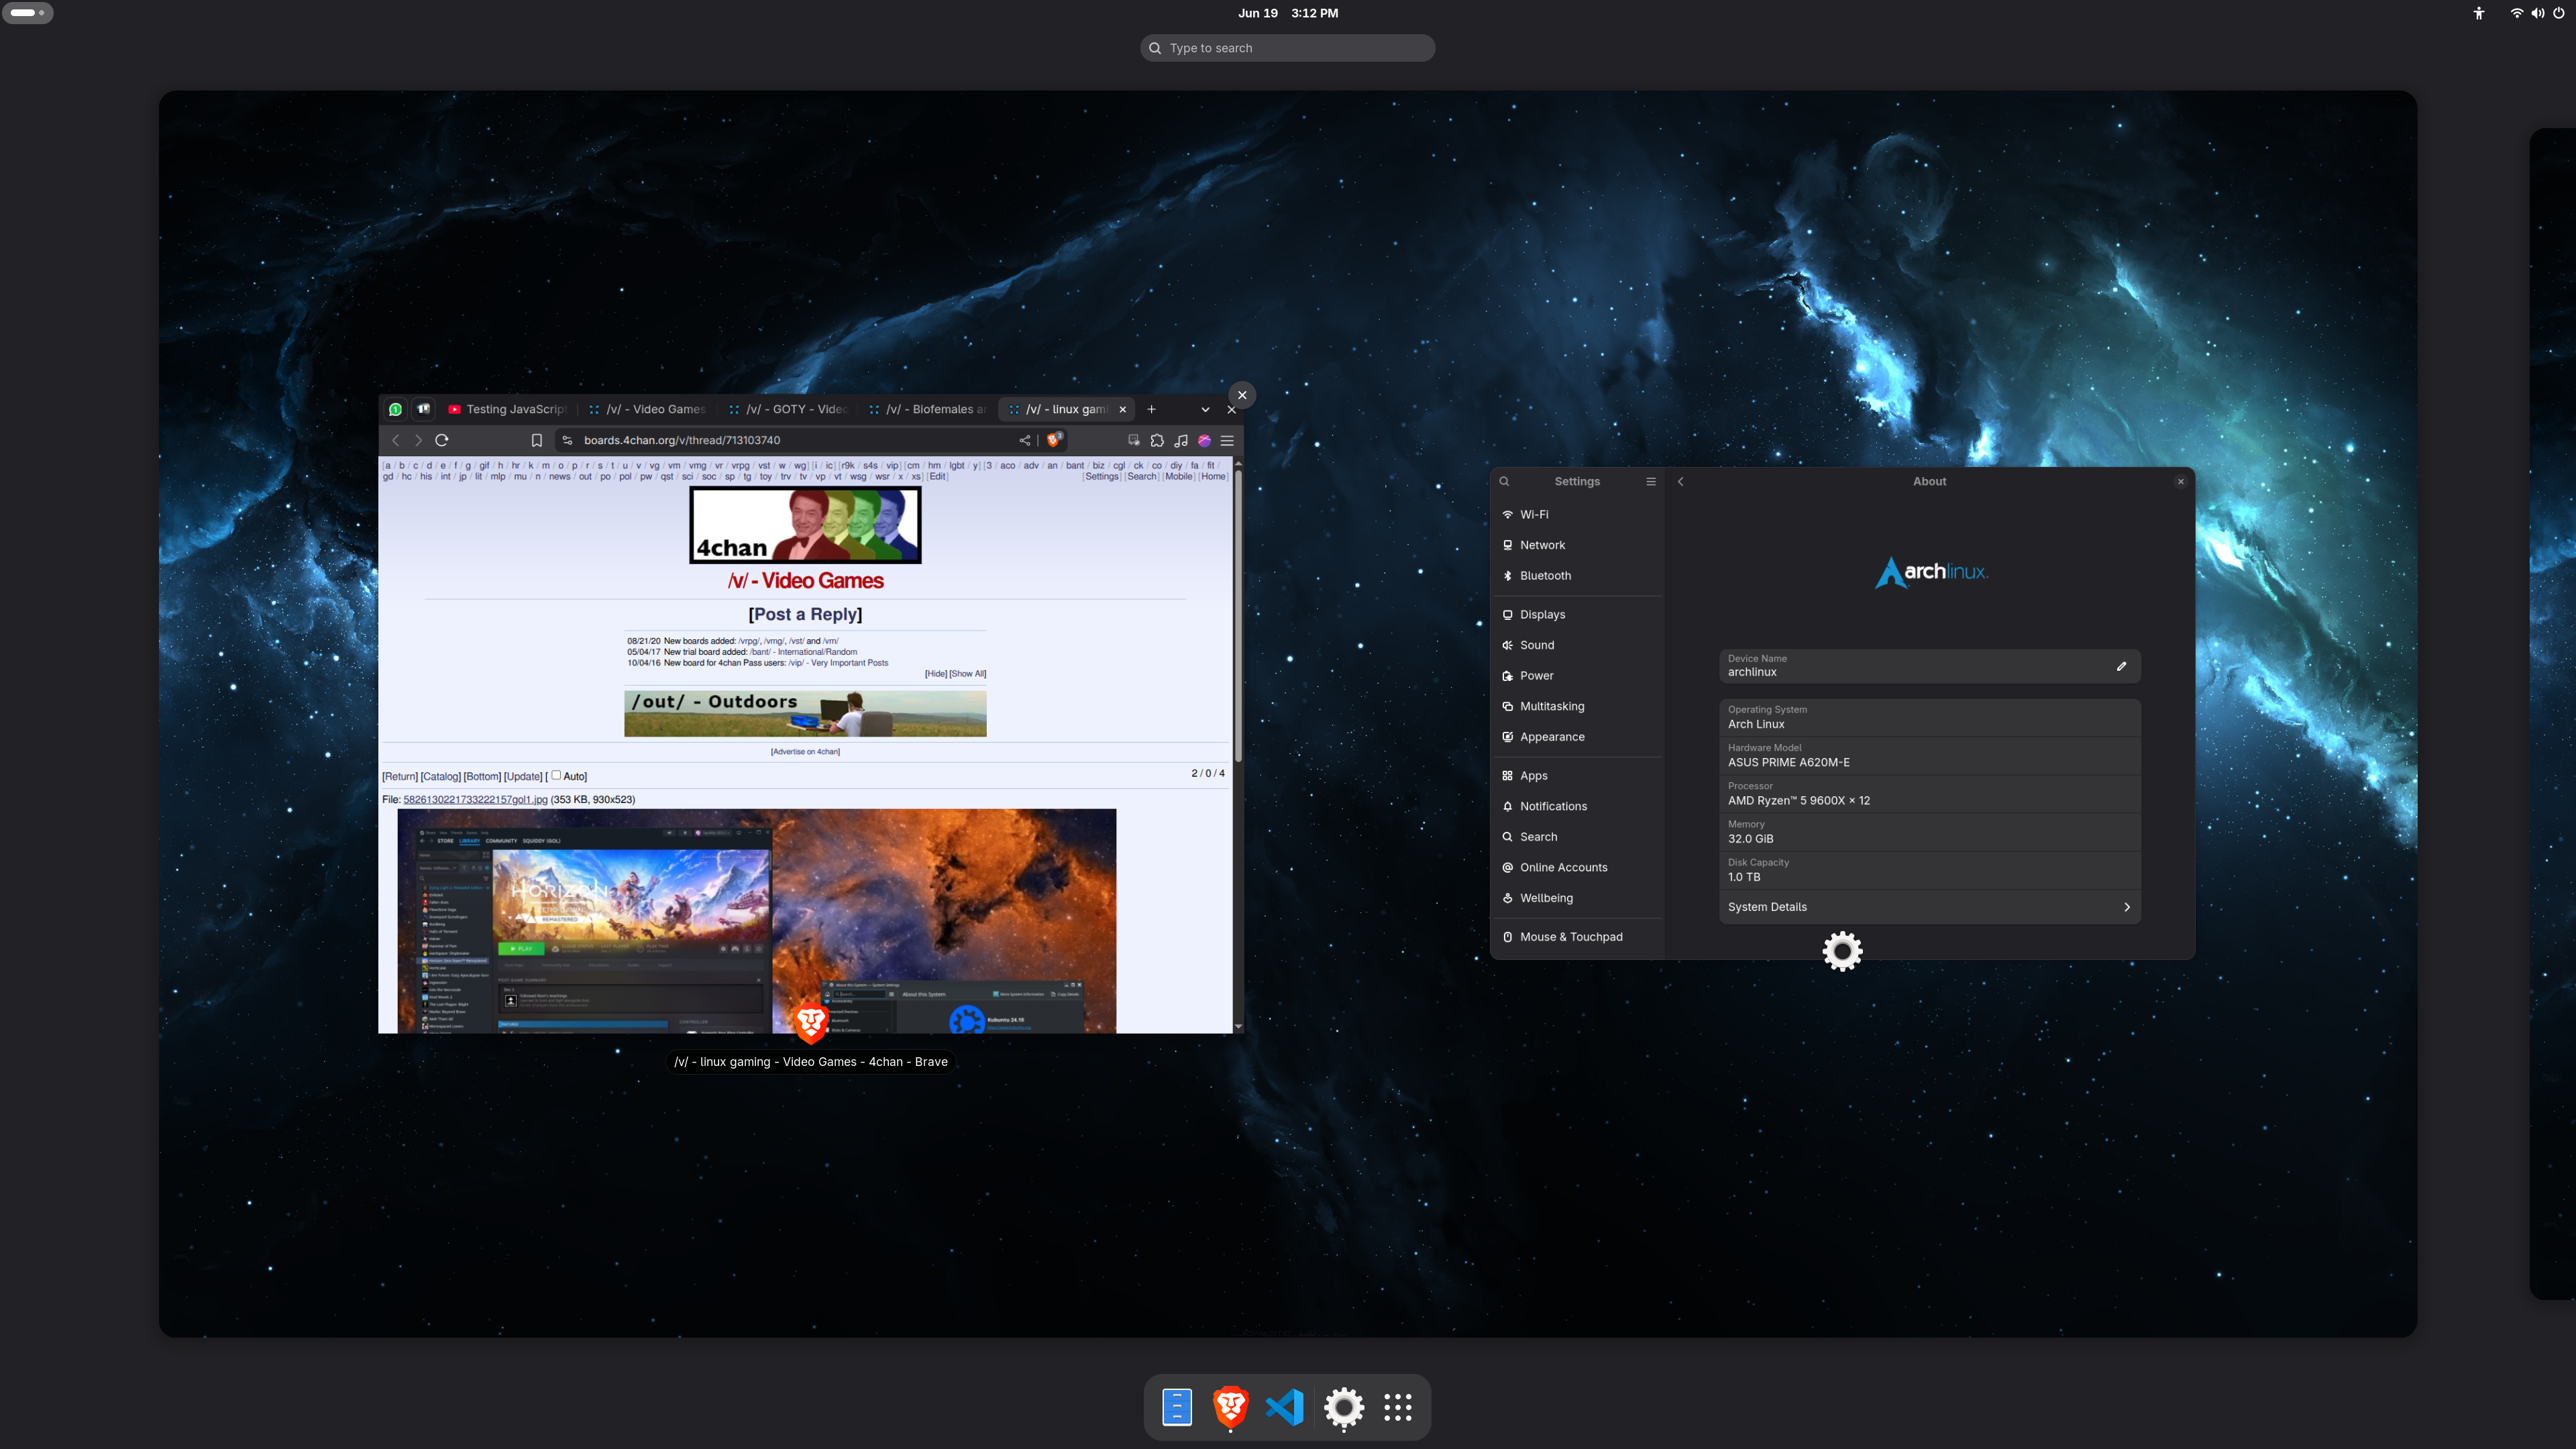Click the [Update] link in thread nav

pos(523,776)
